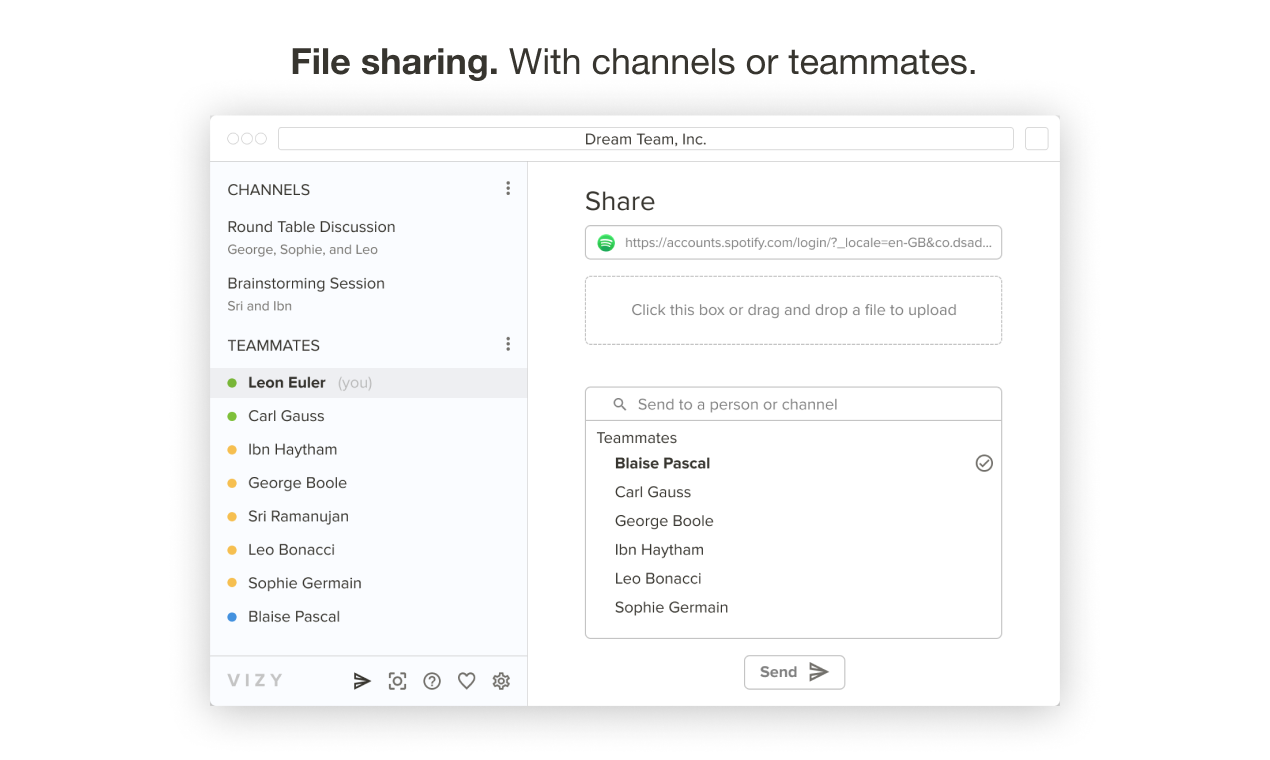The width and height of the screenshot is (1270, 760).
Task: Open the Channels three-dot menu
Action: click(x=508, y=188)
